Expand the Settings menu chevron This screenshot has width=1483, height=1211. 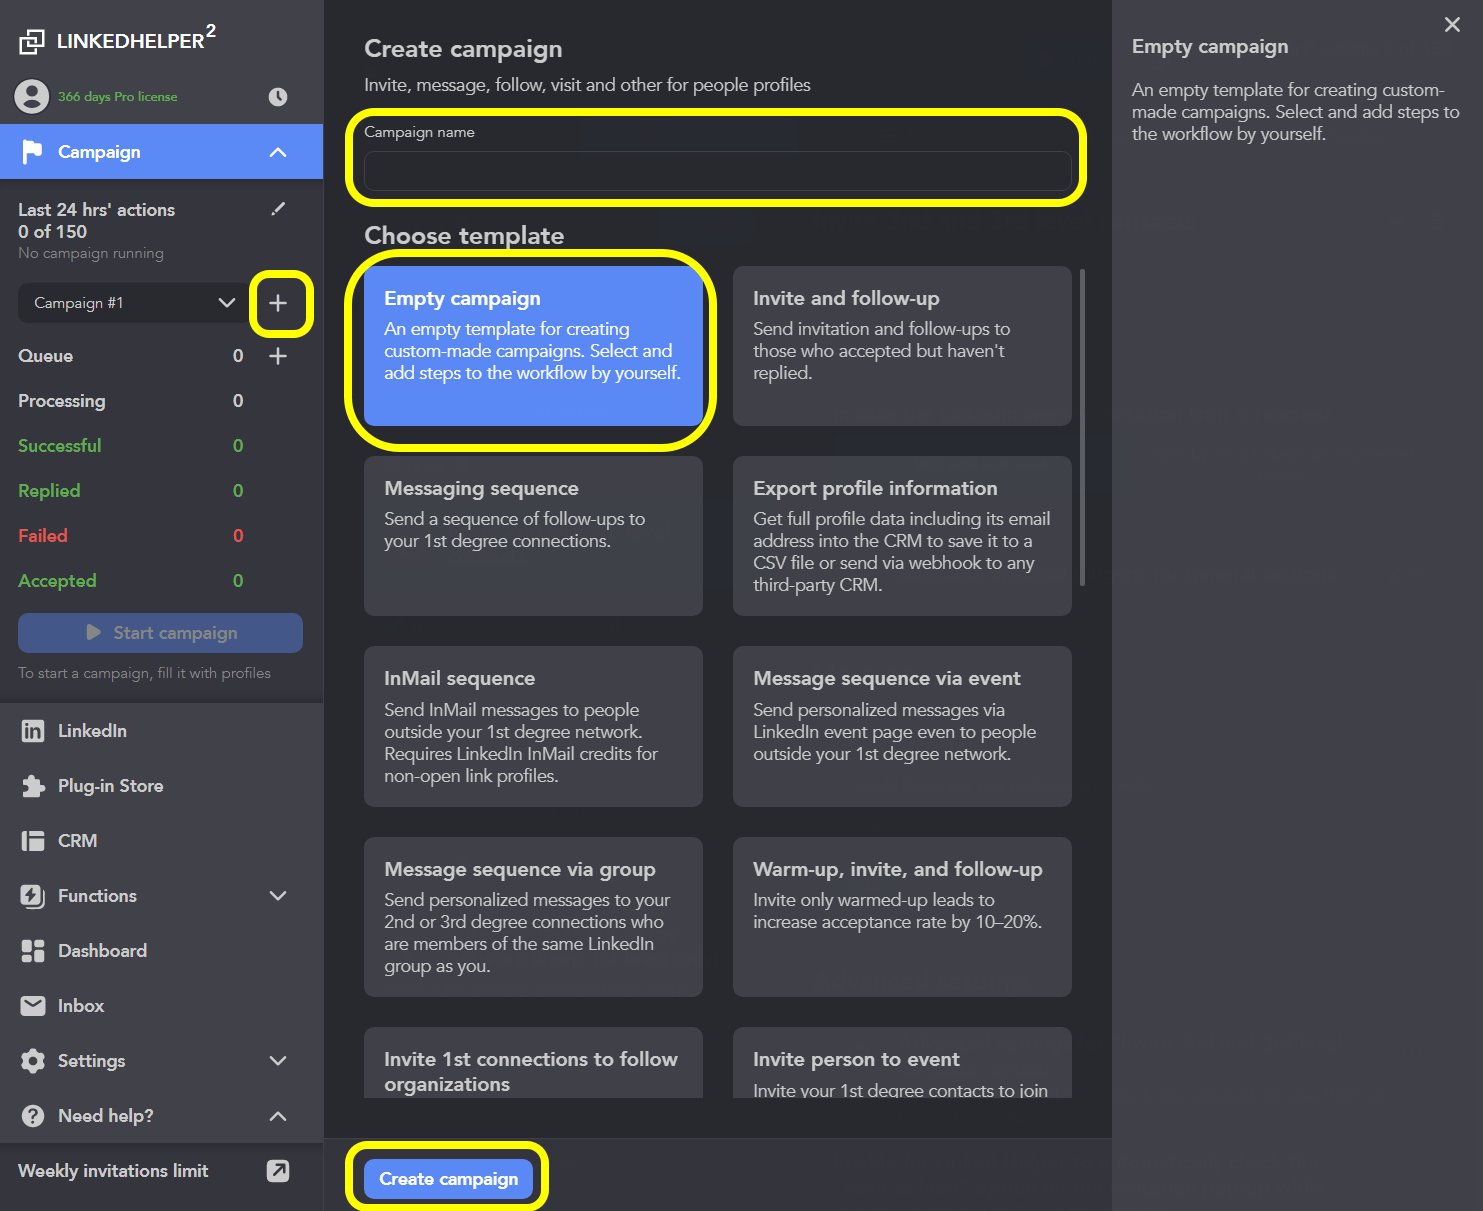[x=278, y=1061]
